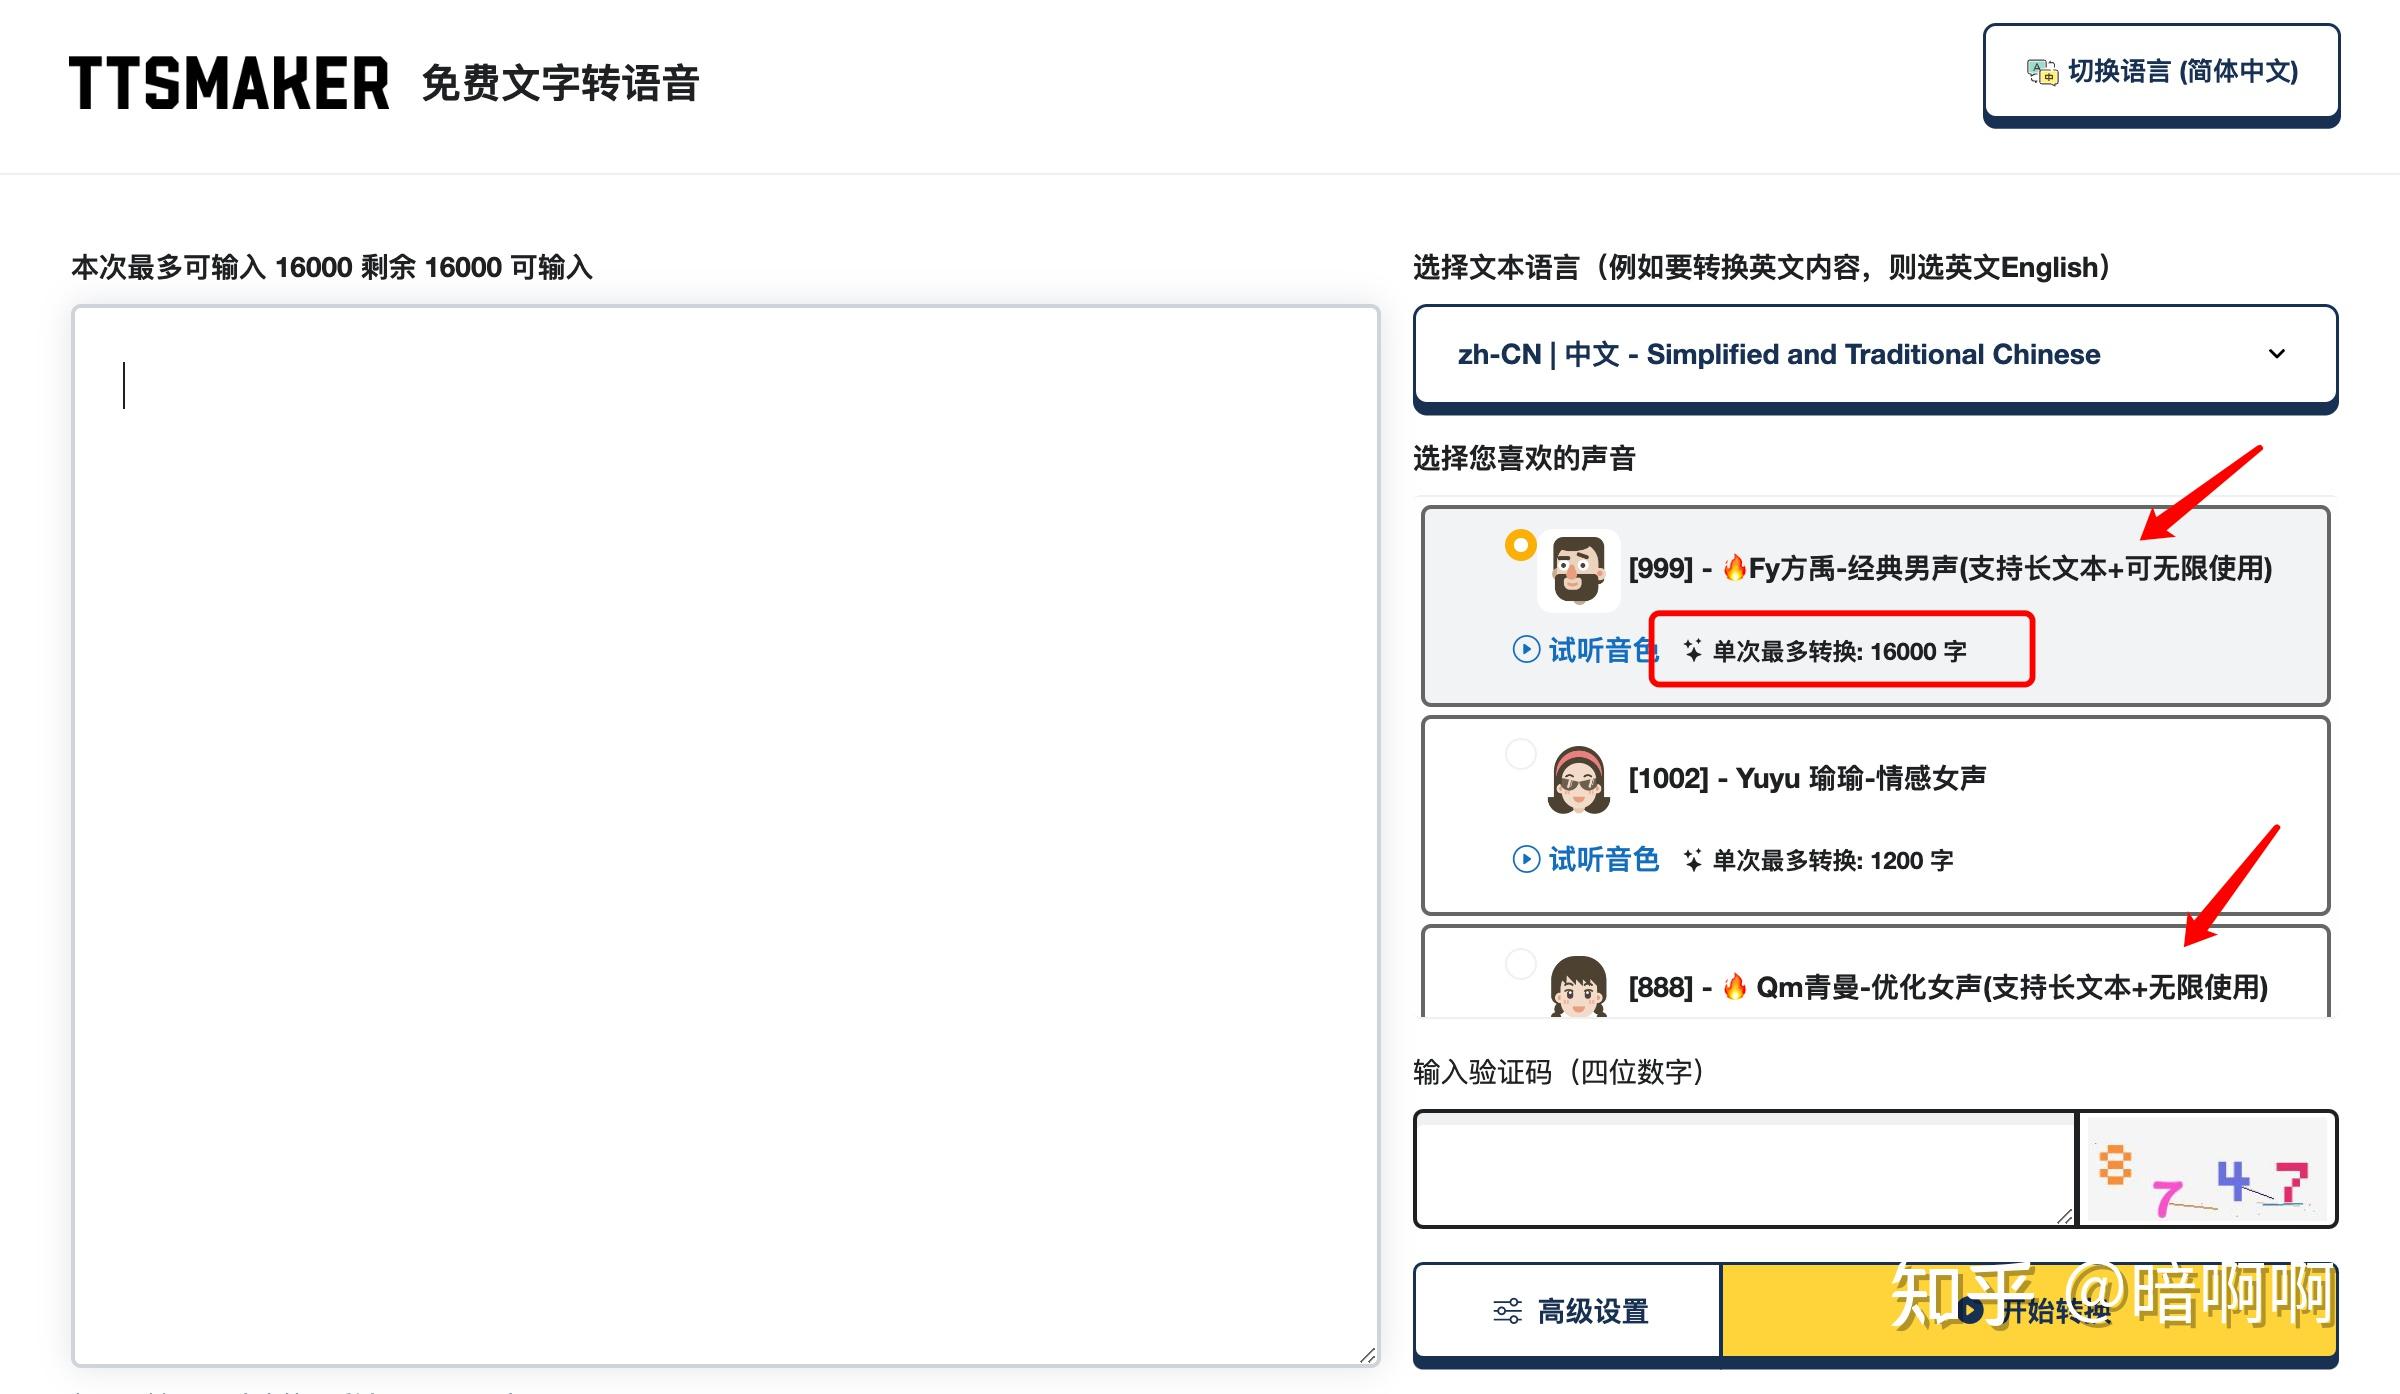Click the translate icon in language switch button

point(2041,72)
